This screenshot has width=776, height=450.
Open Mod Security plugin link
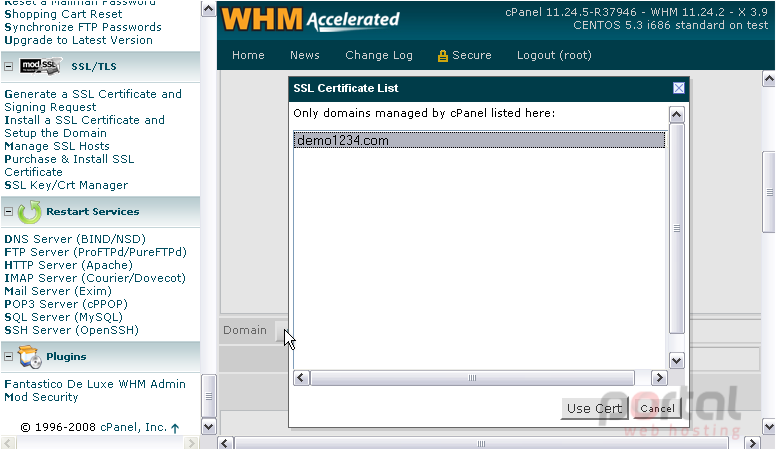(42, 397)
